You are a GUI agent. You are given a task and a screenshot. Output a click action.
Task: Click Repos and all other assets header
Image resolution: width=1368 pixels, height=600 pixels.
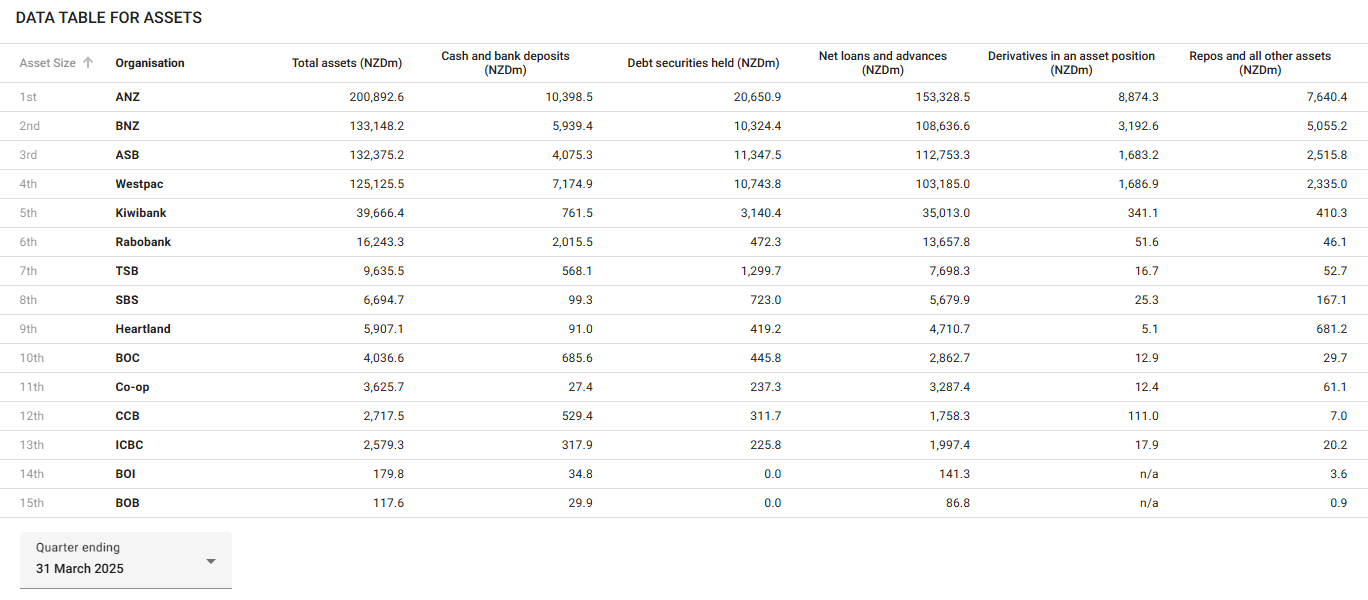[1260, 63]
